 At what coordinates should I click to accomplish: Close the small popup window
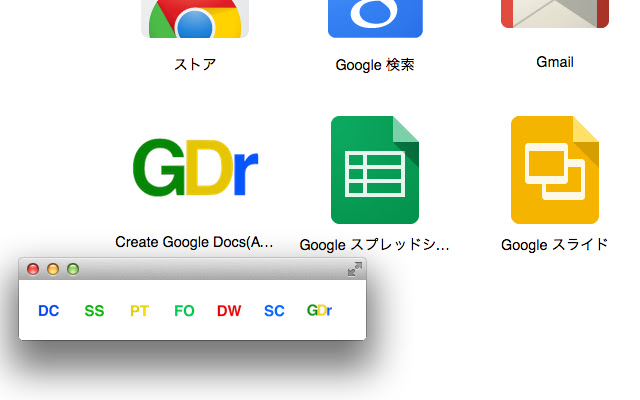[x=33, y=269]
